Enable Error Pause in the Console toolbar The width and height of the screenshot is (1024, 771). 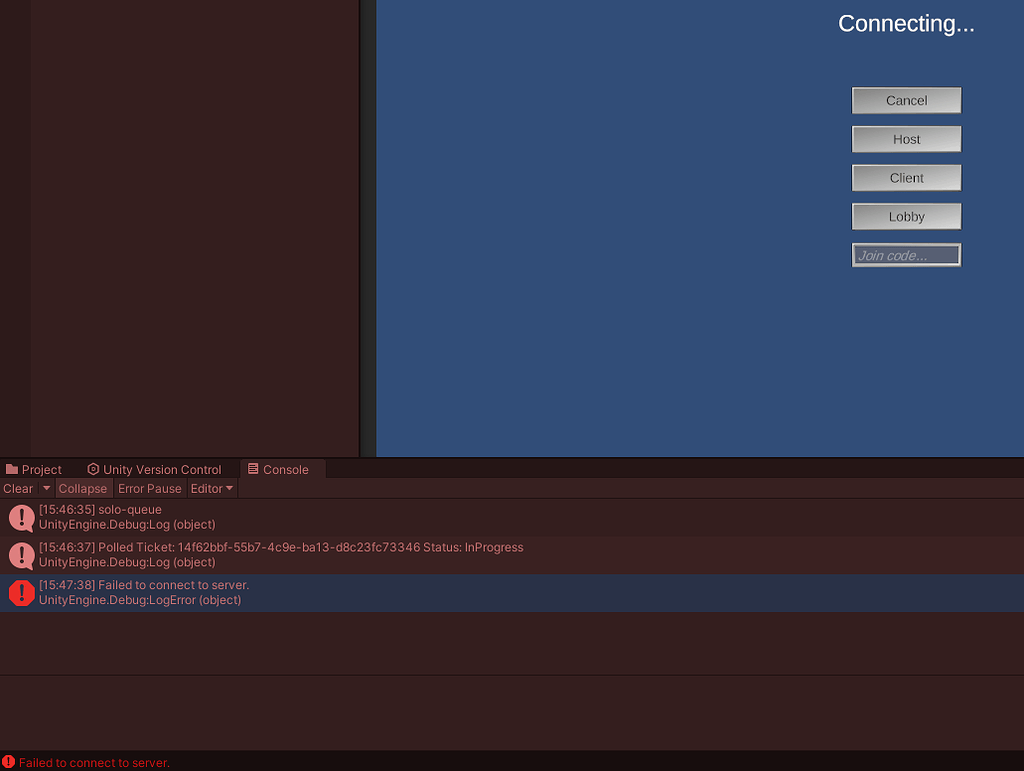point(149,489)
